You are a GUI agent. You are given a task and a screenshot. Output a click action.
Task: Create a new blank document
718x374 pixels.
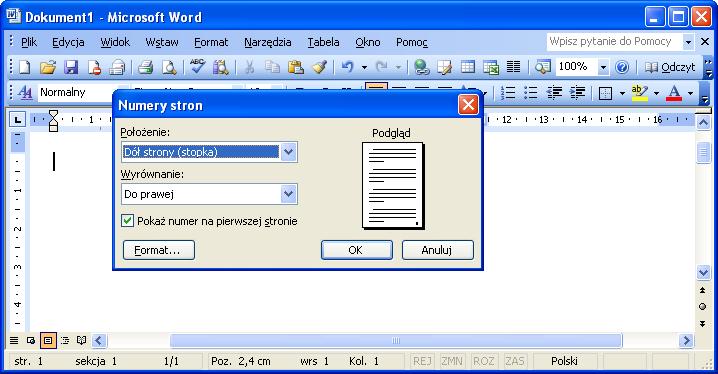tap(24, 68)
